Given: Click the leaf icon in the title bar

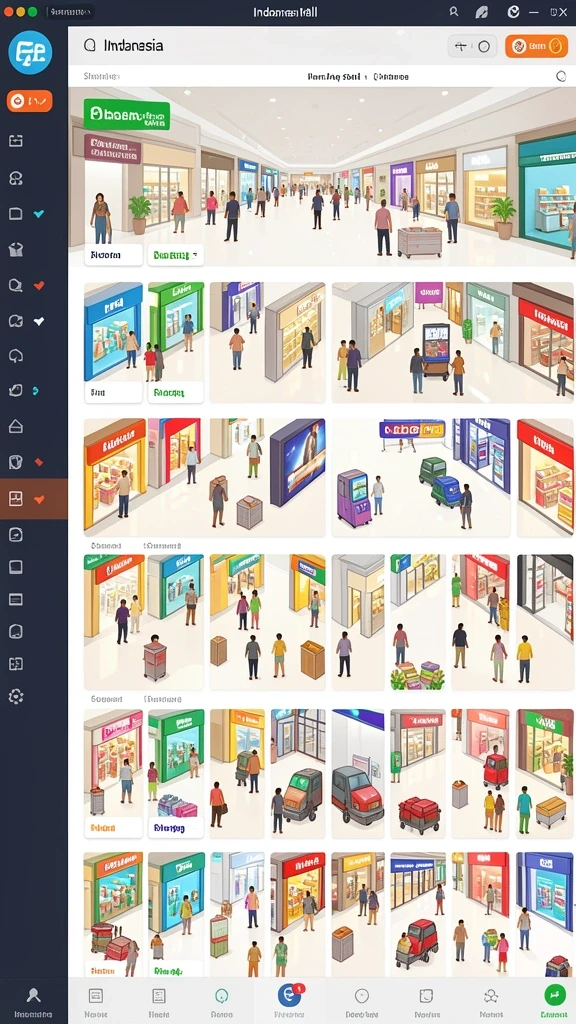Looking at the screenshot, I should click(x=482, y=12).
